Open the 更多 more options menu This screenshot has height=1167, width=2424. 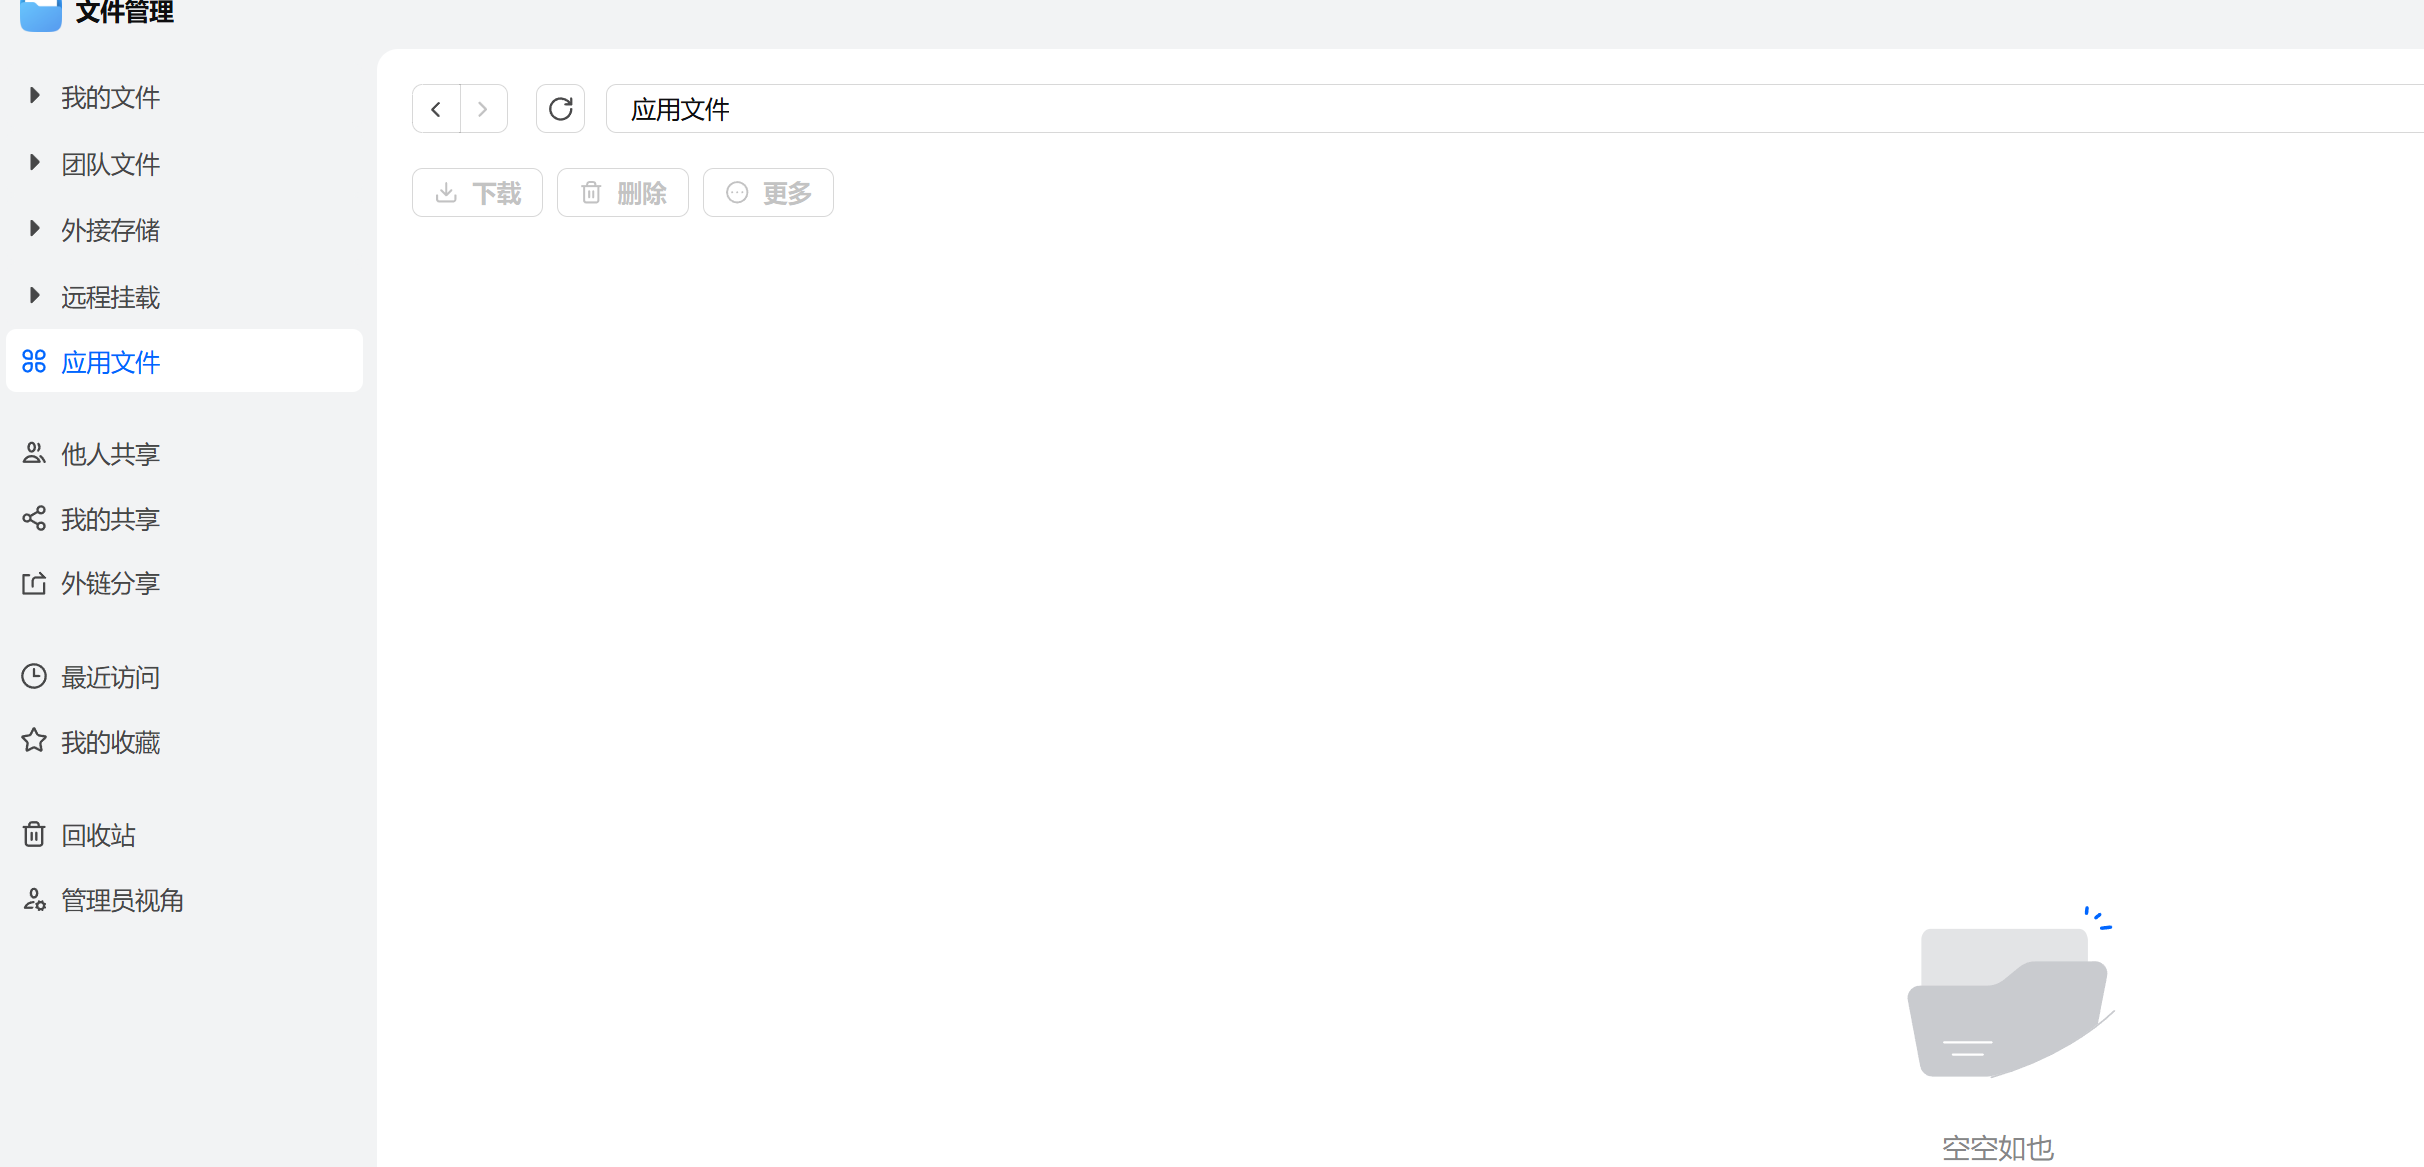coord(767,193)
